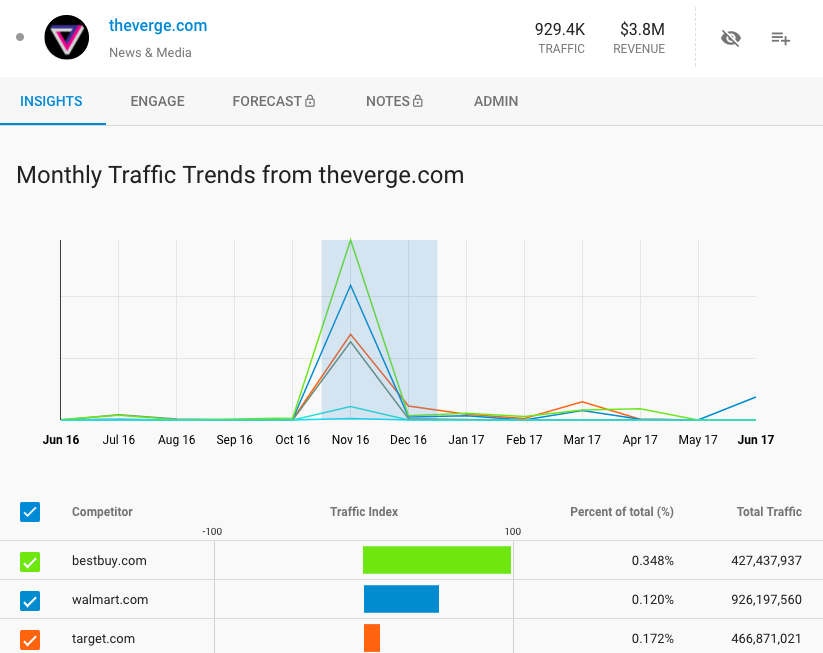Click the Monthly Traffic Trends heading

click(240, 175)
